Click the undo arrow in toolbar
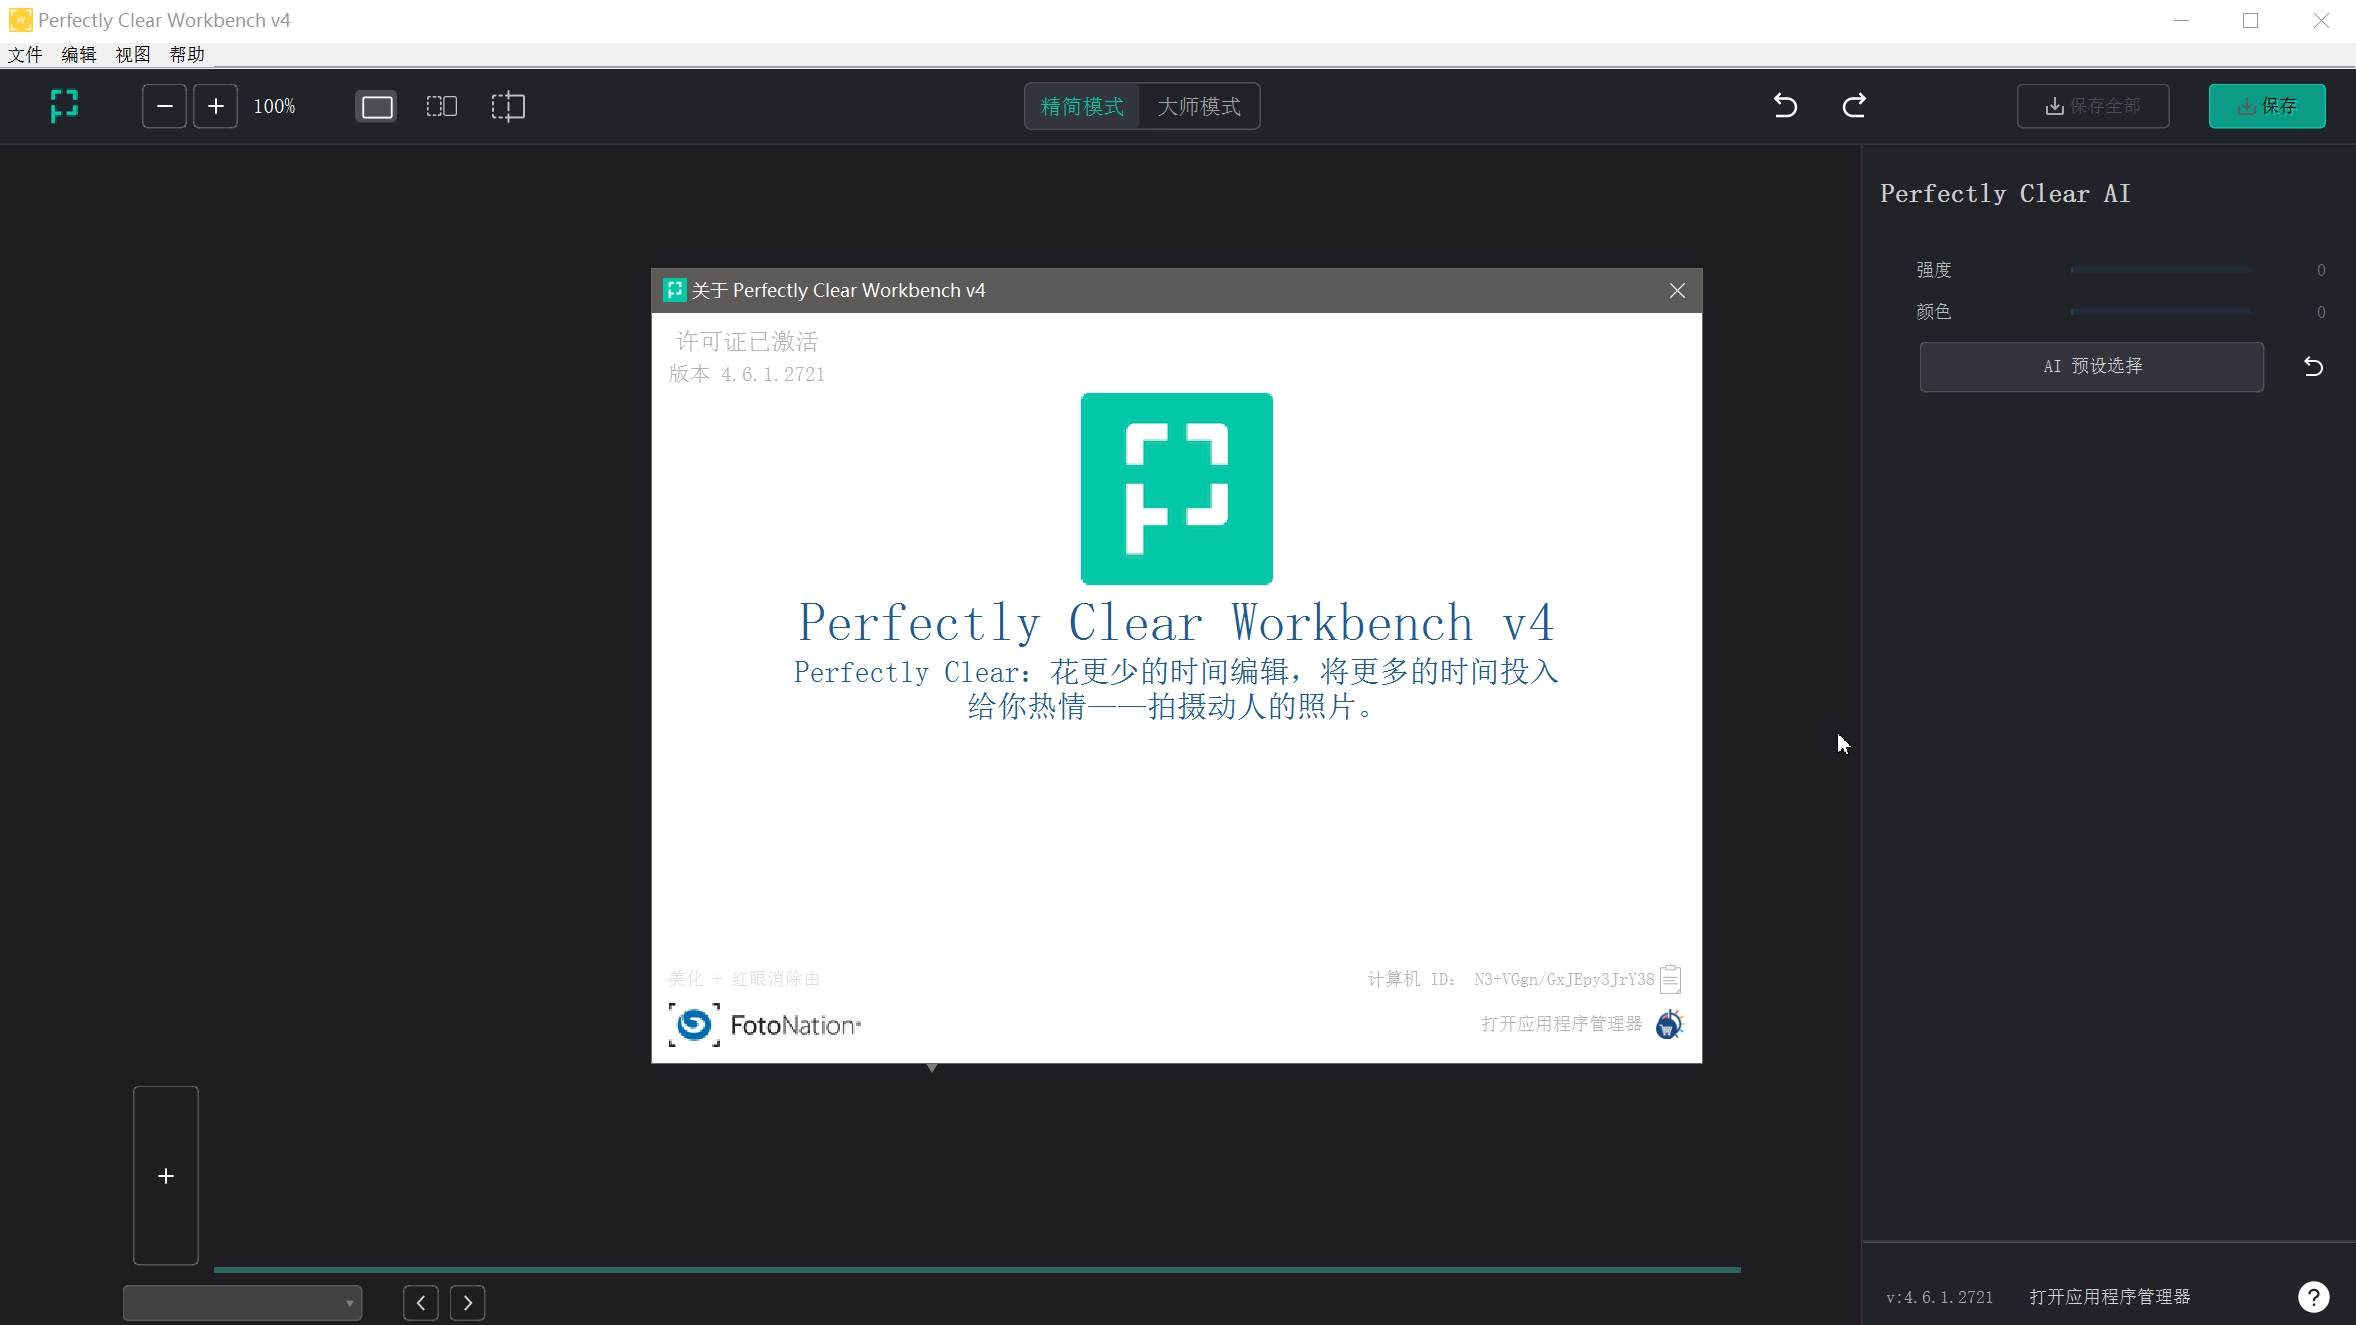 pos(1785,106)
